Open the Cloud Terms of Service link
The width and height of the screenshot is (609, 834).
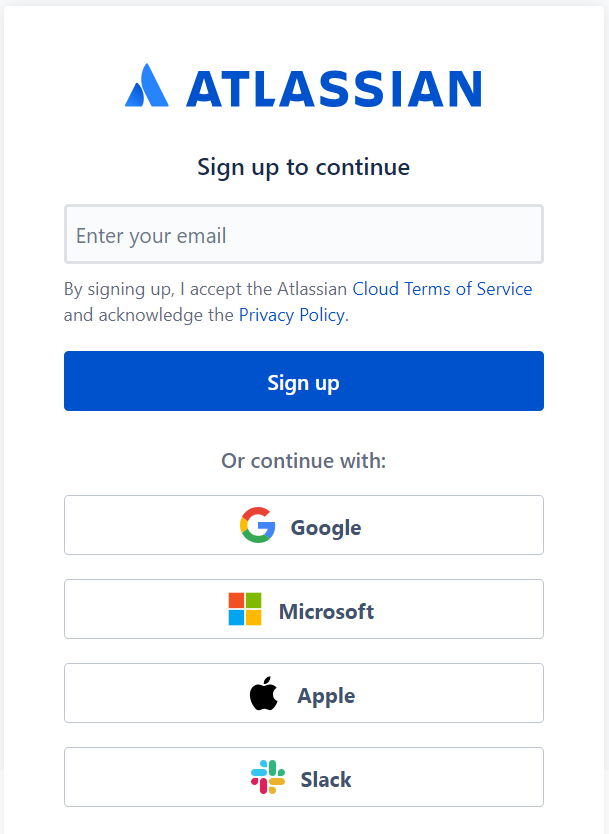(x=442, y=289)
